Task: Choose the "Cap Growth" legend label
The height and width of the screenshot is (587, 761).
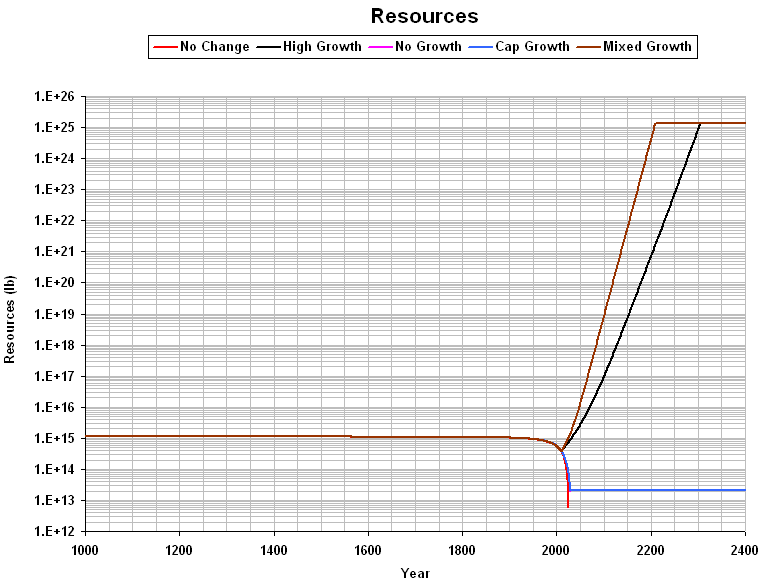Action: point(533,46)
